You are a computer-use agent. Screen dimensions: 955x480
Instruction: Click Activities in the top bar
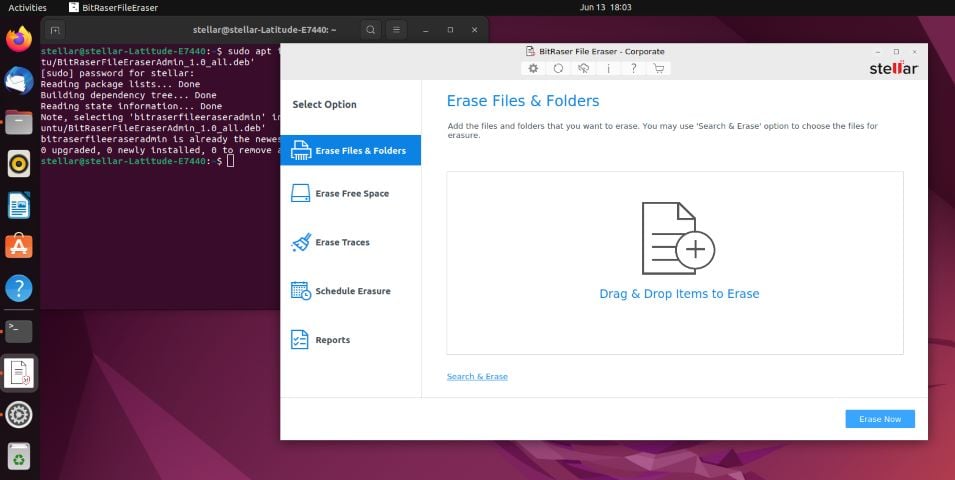coord(27,7)
